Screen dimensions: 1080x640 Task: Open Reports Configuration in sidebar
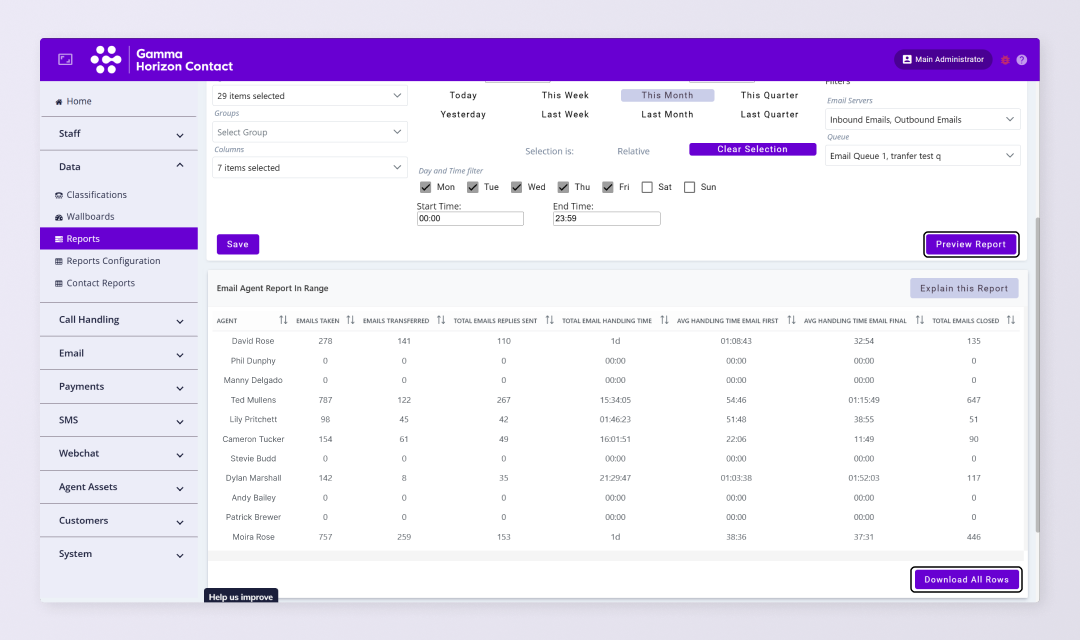point(113,261)
